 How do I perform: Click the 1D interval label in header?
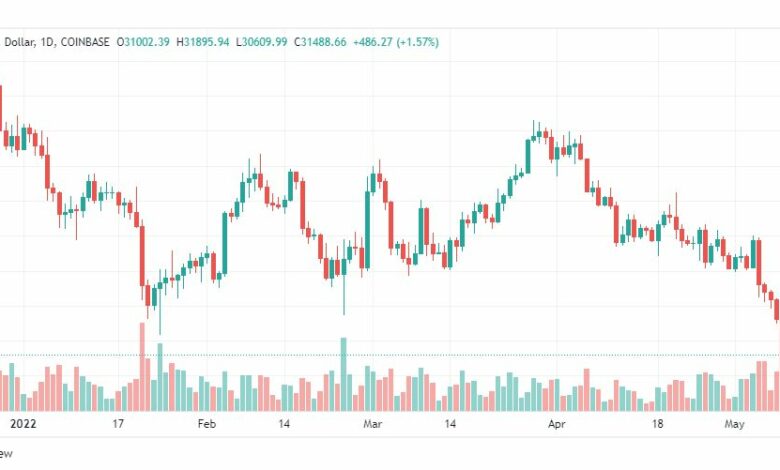click(46, 42)
